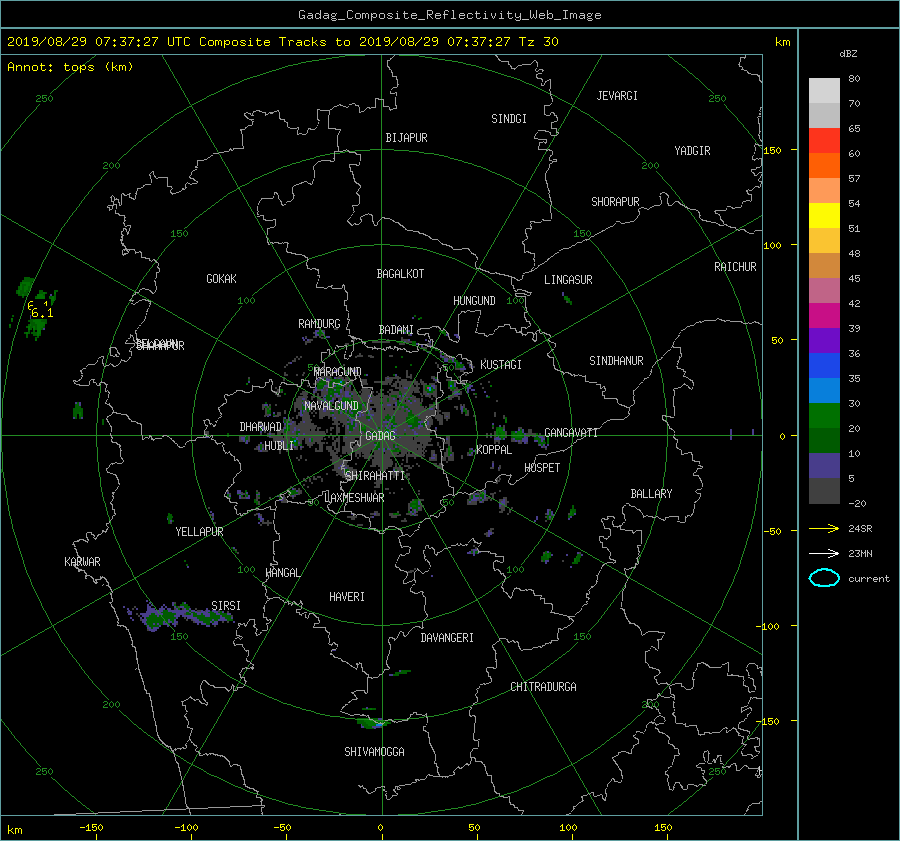Select the GOKAK label

pos(221,279)
